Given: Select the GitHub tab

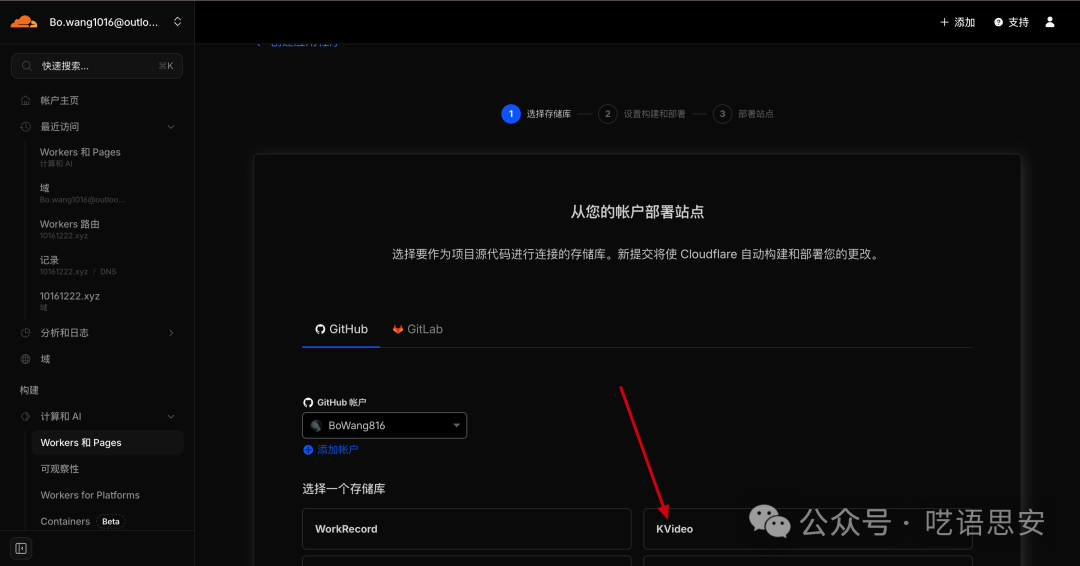Looking at the screenshot, I should click(x=341, y=329).
